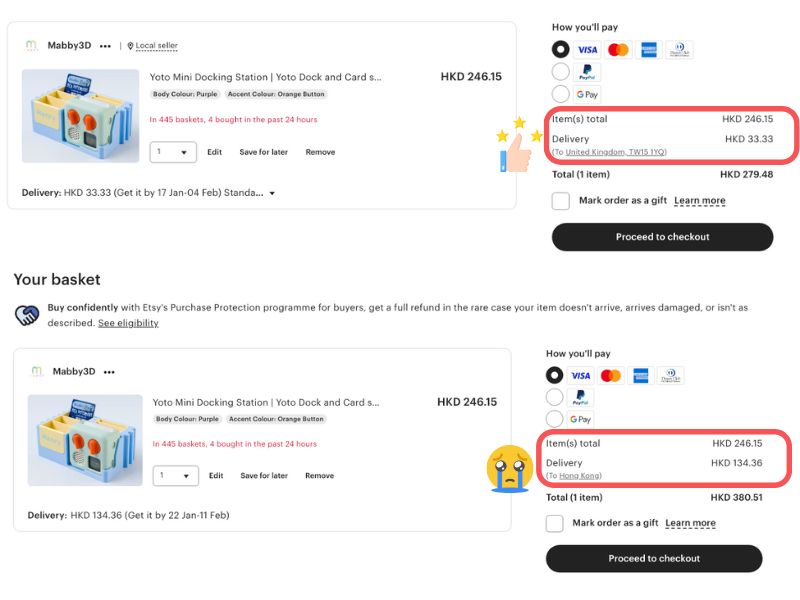Expand the delivery options arrow for HKD 33.33
The height and width of the screenshot is (600, 800).
272,193
